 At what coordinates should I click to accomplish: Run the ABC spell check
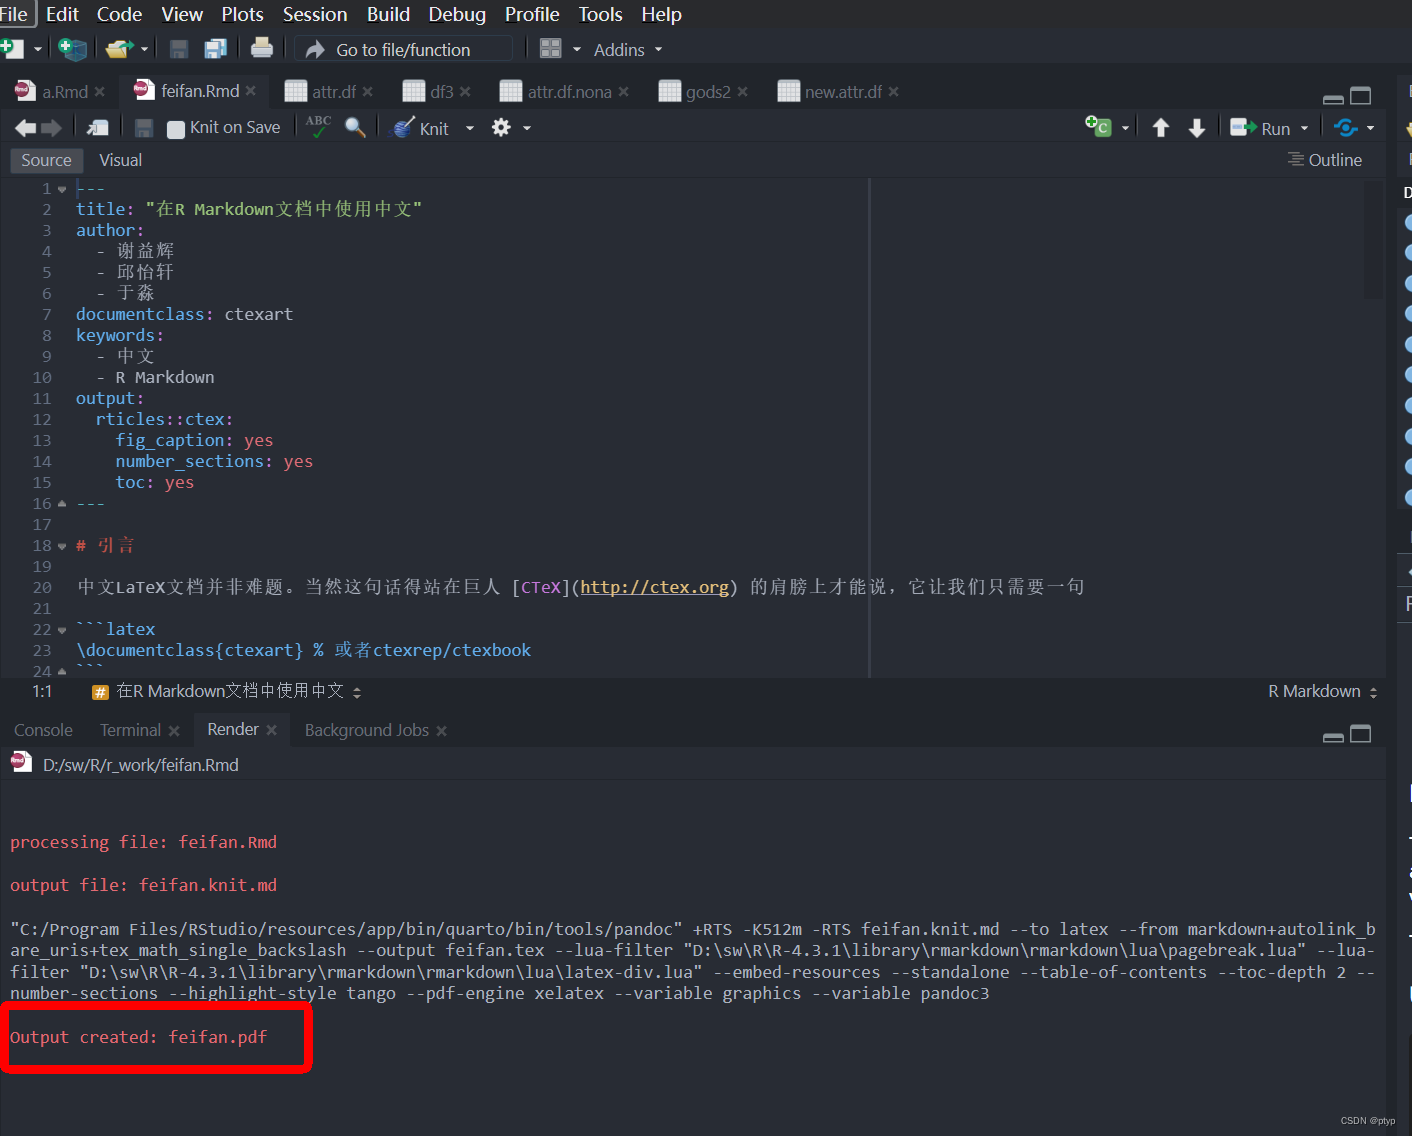(x=319, y=127)
